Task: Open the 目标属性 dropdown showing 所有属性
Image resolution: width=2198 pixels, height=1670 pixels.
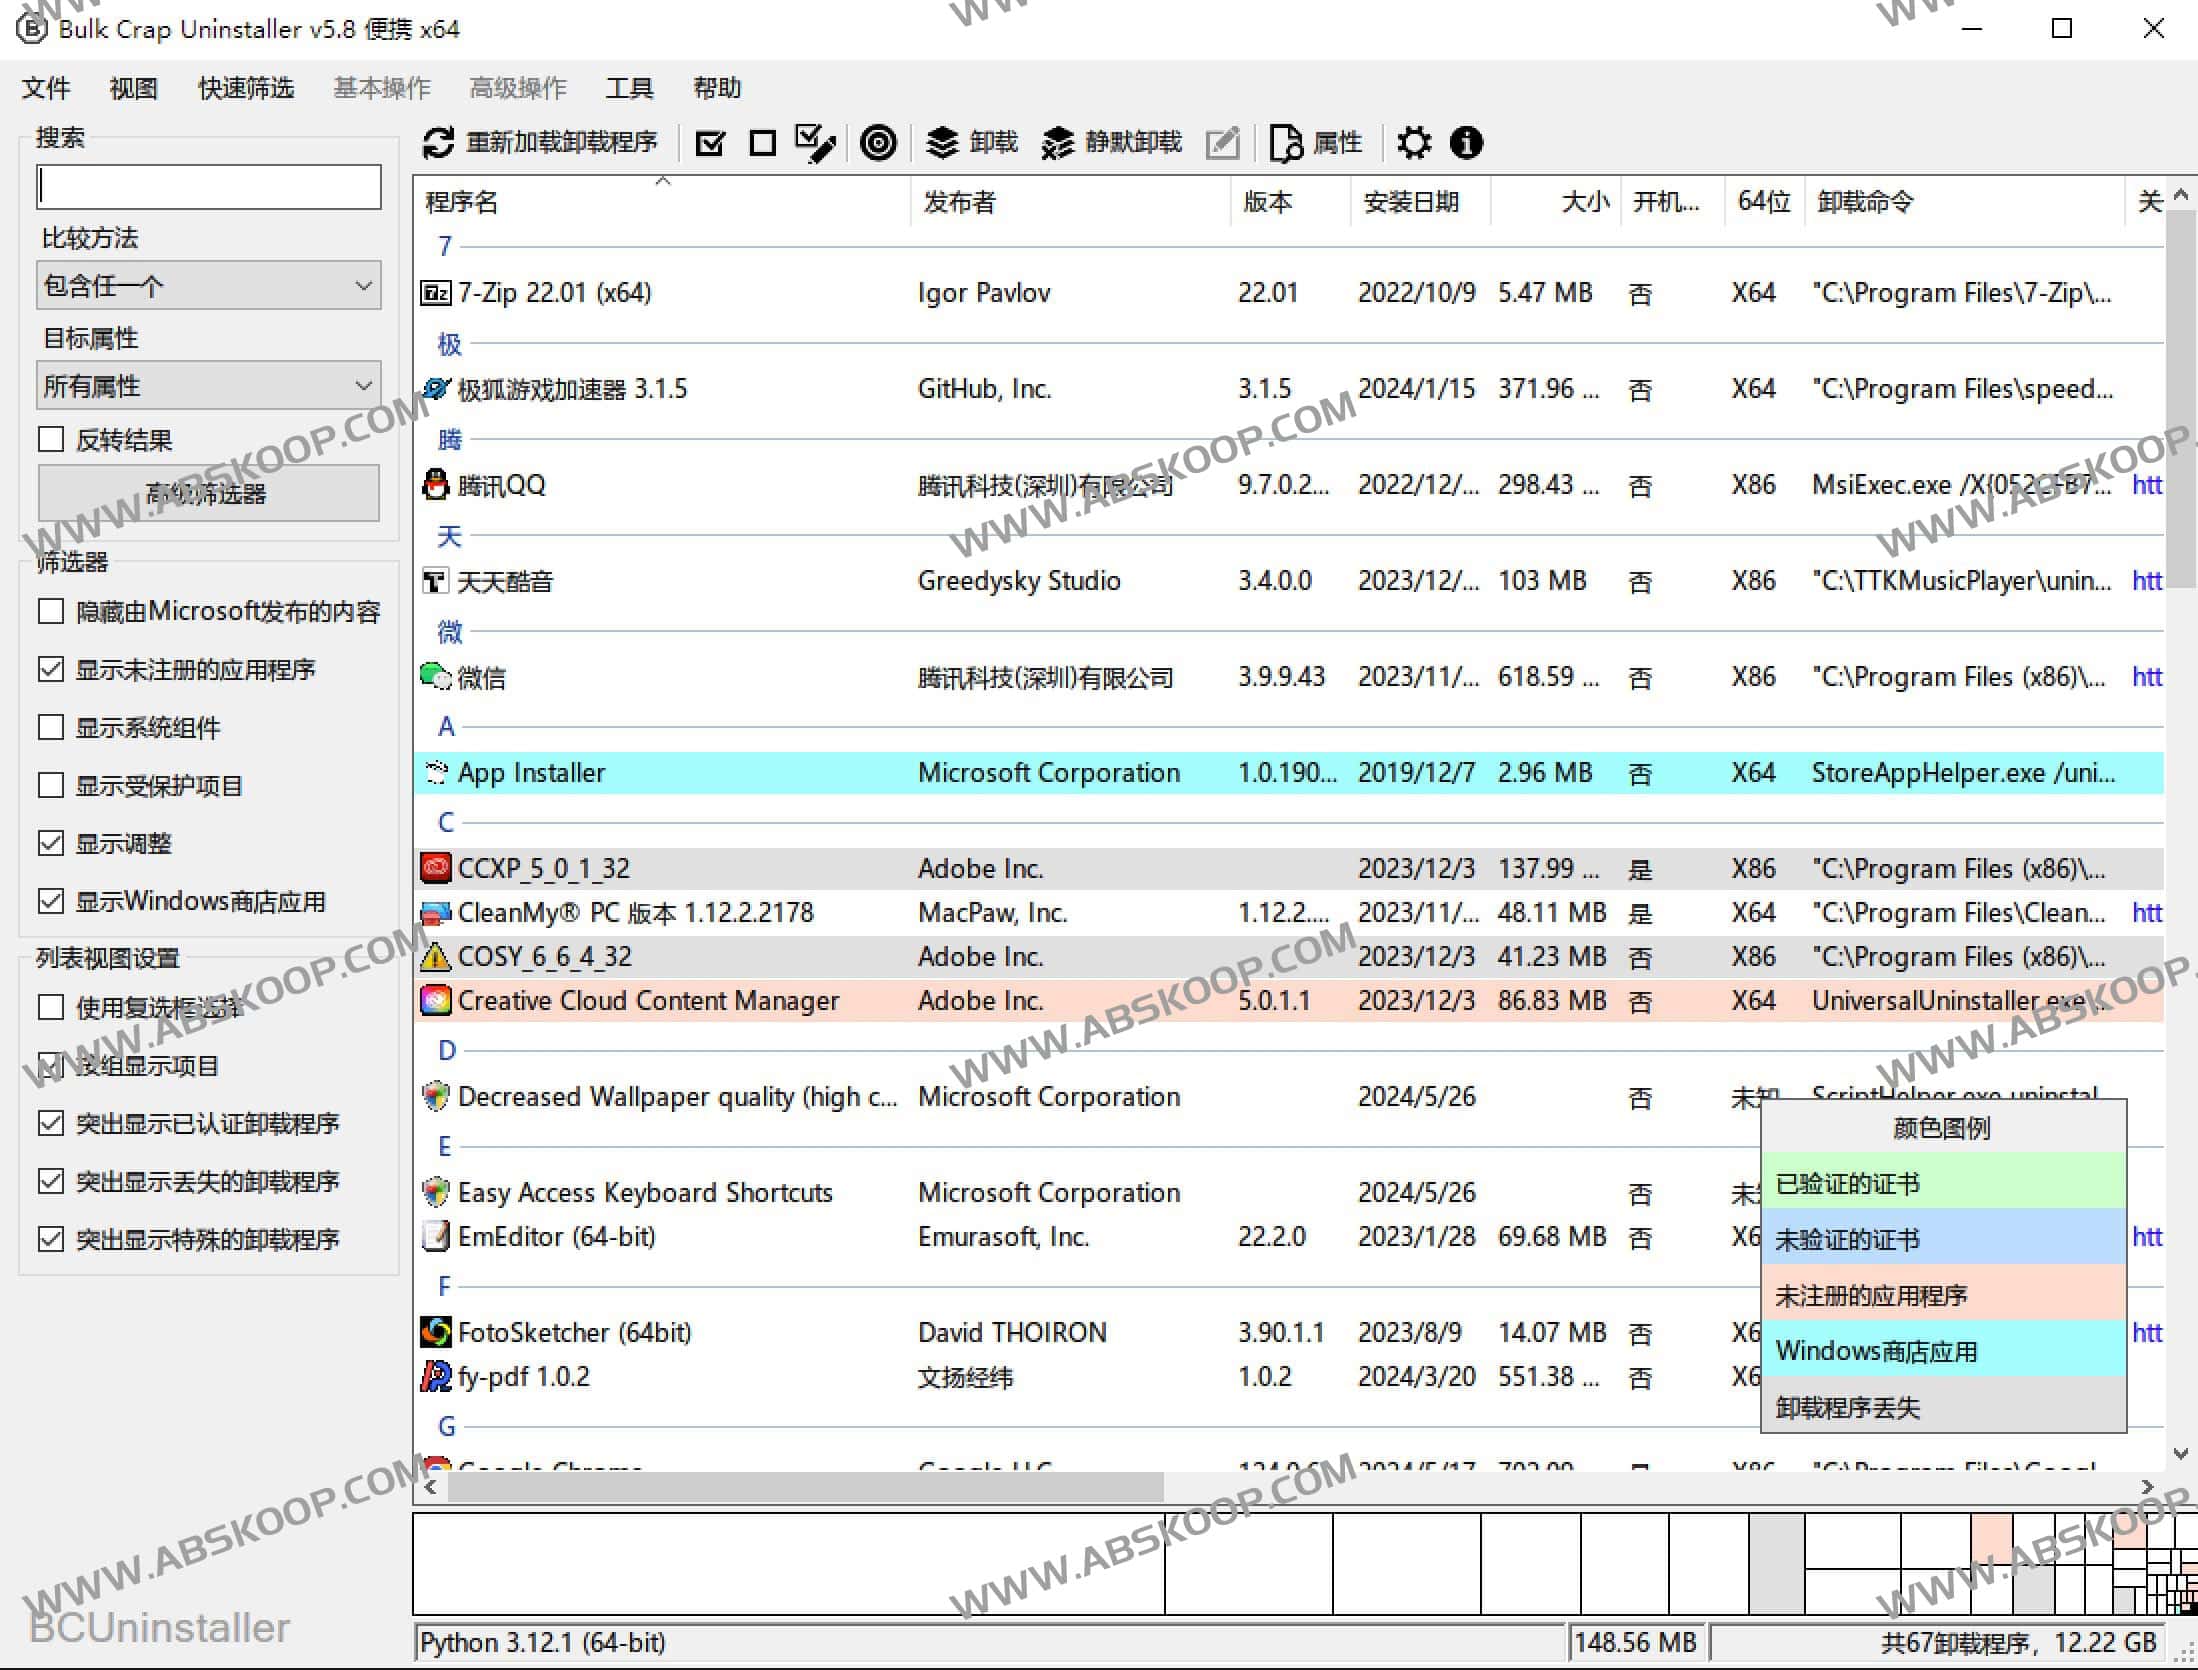Action: [208, 384]
